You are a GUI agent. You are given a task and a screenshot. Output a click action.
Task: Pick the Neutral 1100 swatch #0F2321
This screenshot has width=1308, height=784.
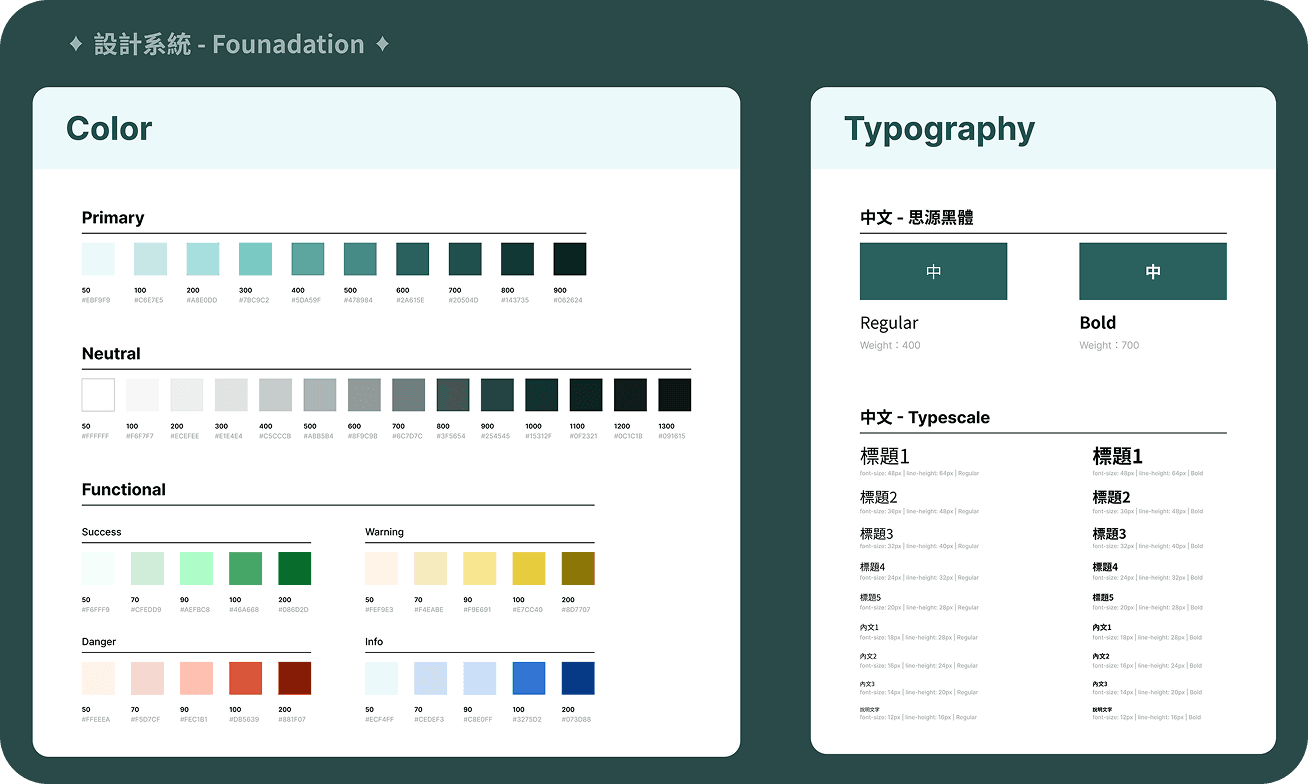[x=586, y=395]
